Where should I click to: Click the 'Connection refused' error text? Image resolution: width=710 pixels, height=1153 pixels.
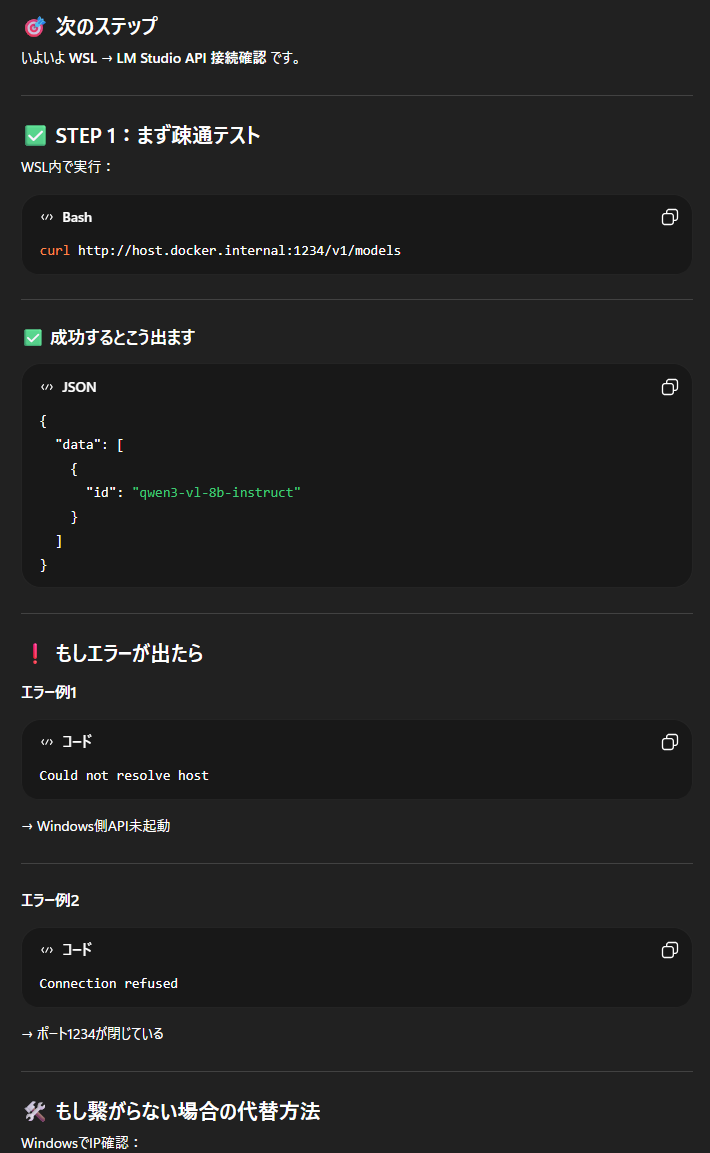tap(108, 983)
